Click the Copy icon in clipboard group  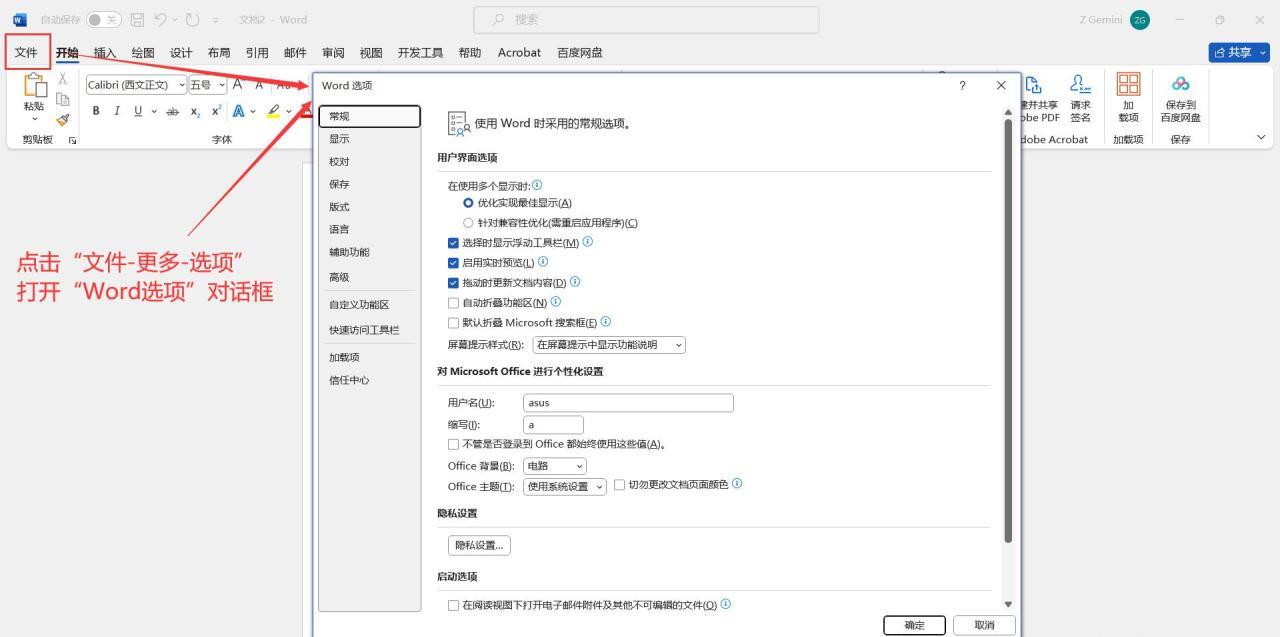(63, 99)
